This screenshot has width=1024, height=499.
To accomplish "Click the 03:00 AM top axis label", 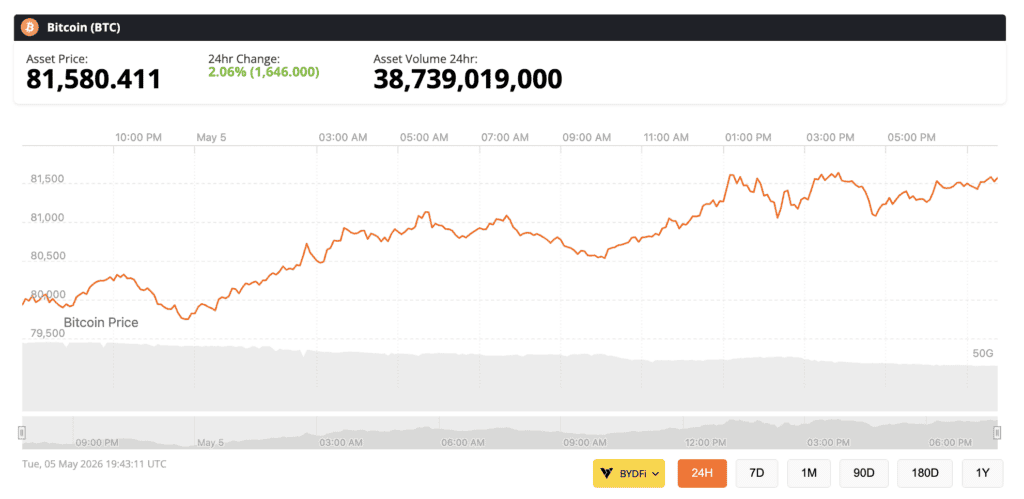I will pos(343,137).
